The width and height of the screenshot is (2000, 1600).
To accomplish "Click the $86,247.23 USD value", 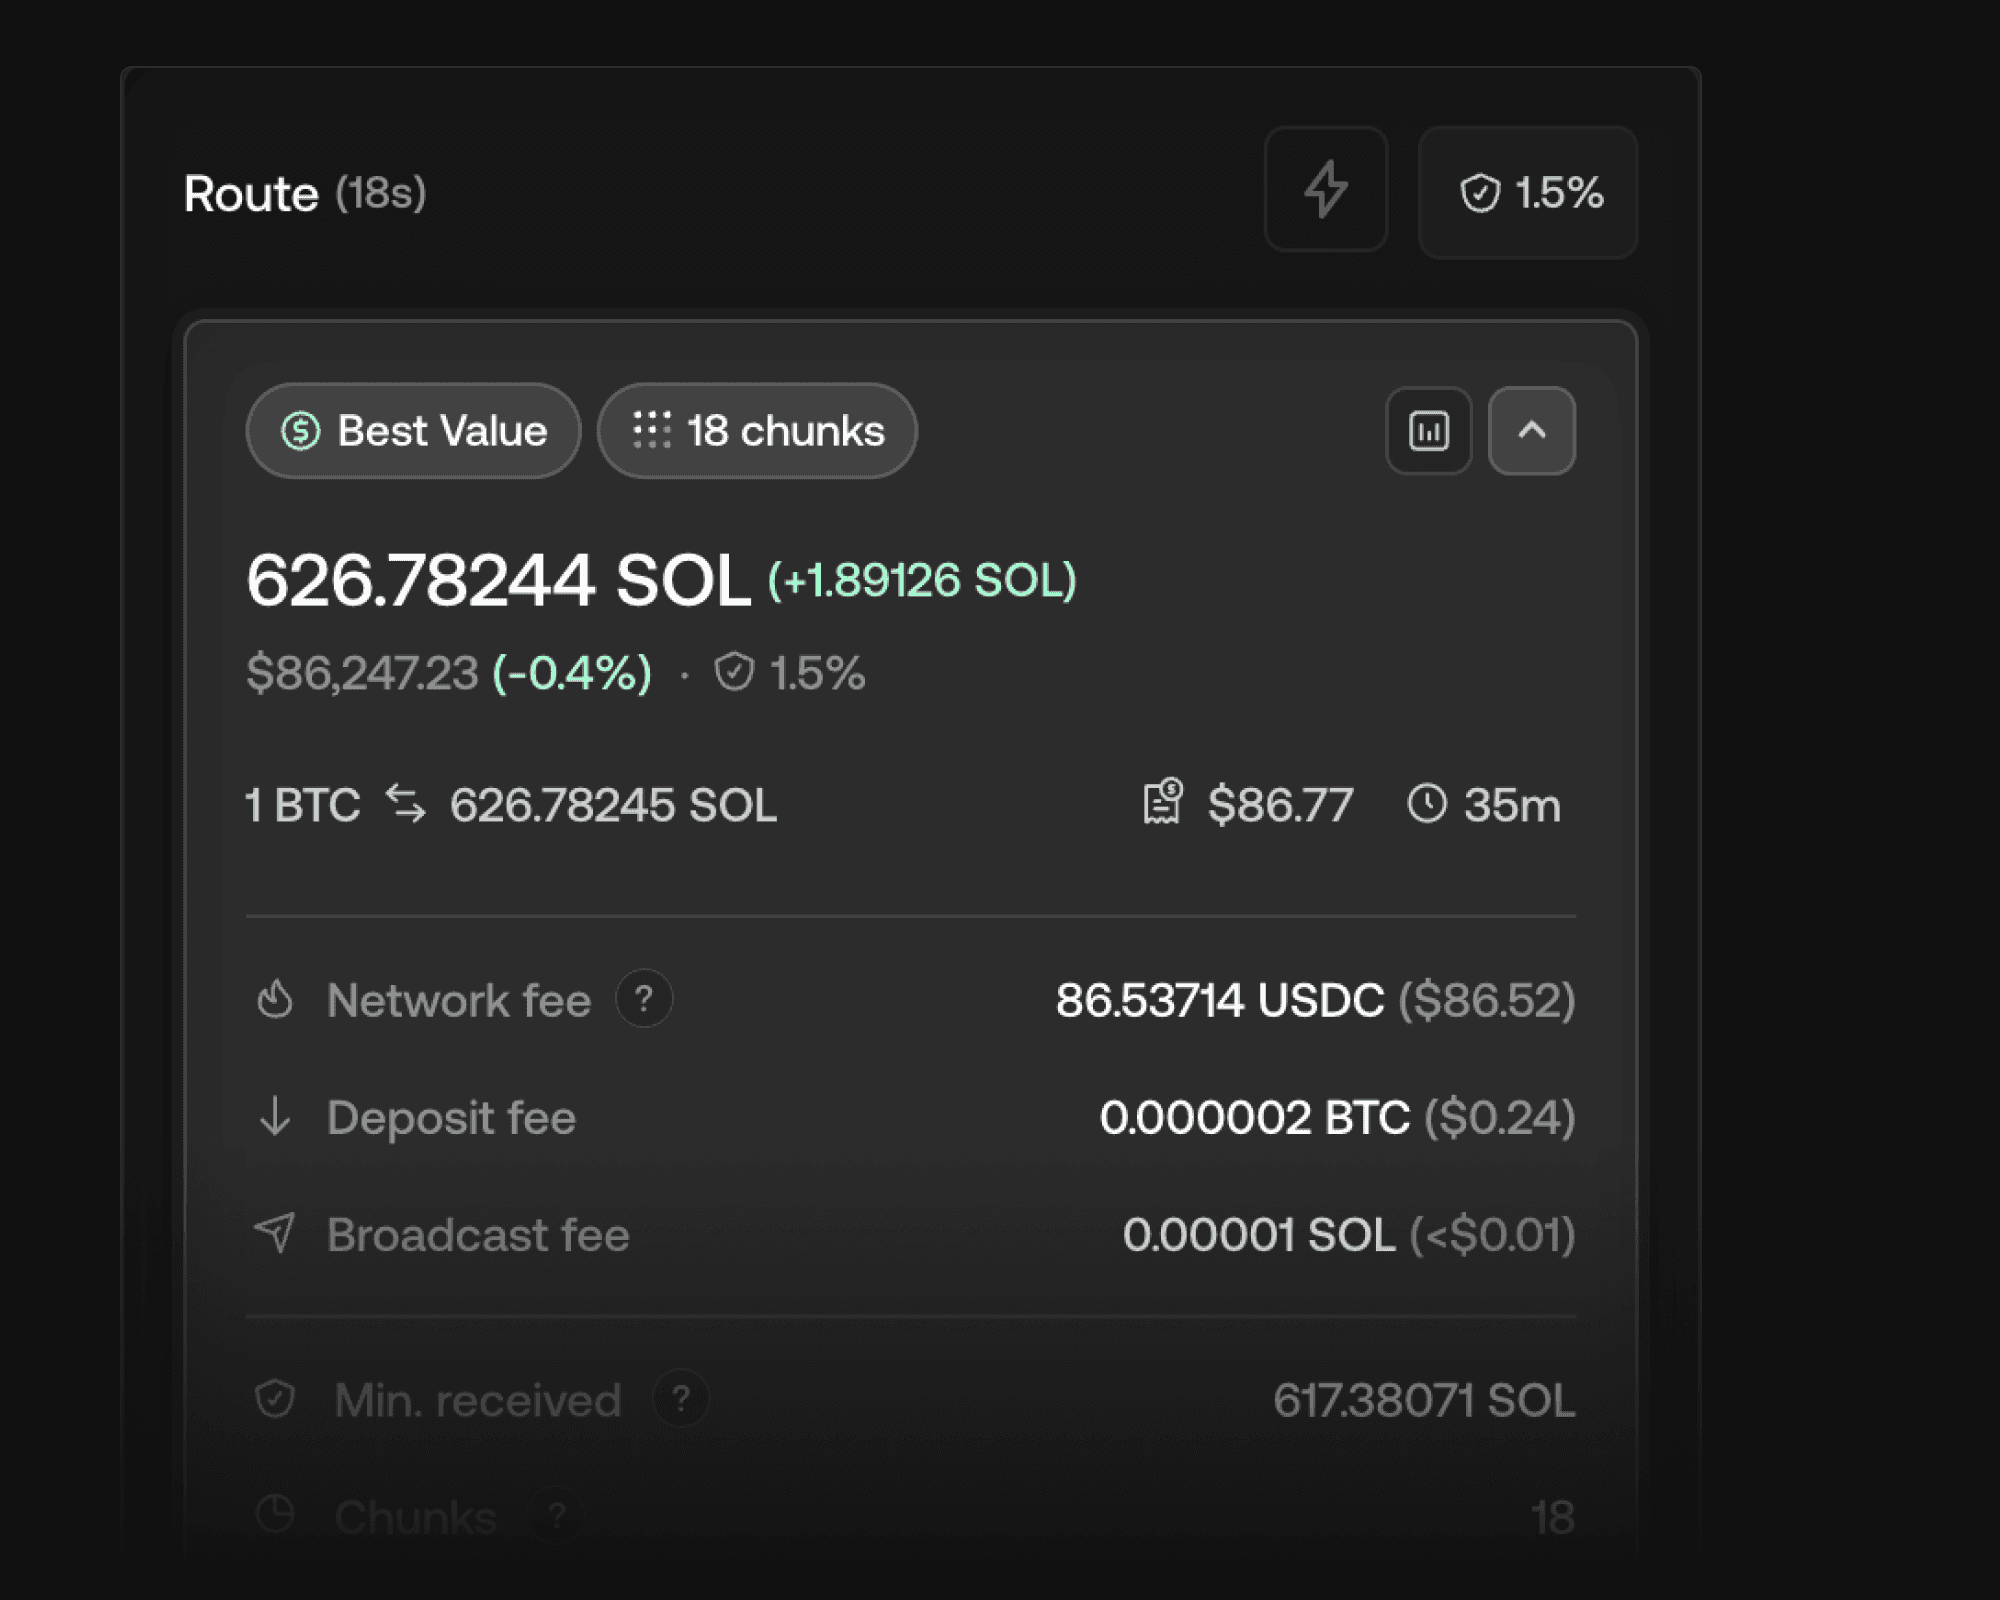I will [x=363, y=672].
